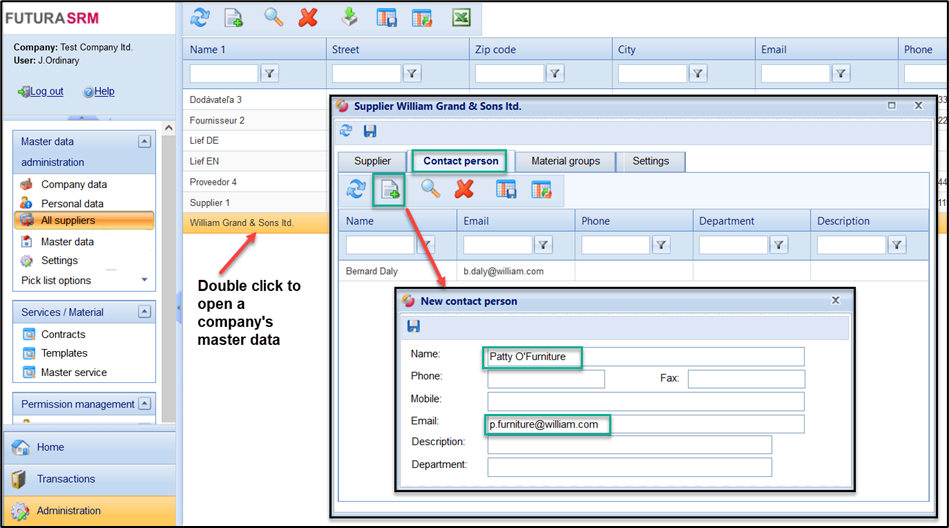
Task: Add new contact person using the document-plus icon
Action: click(389, 190)
